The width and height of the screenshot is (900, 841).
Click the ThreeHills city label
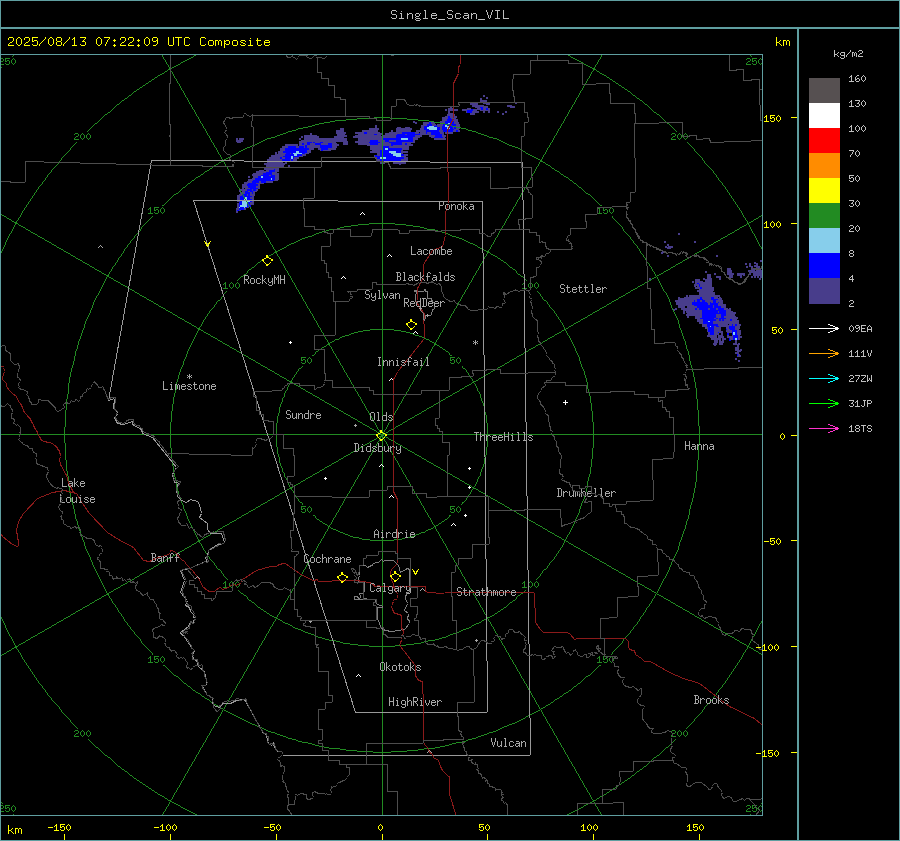click(503, 437)
